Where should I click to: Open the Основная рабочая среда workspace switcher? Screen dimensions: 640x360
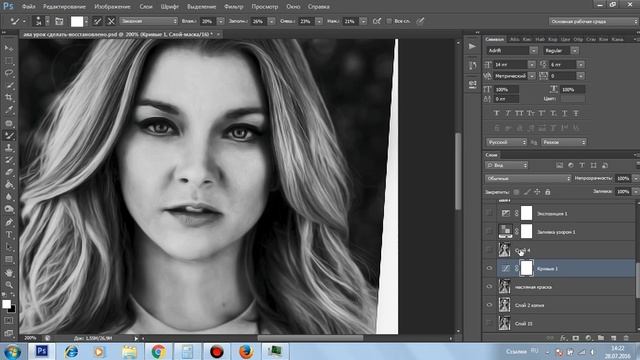pyautogui.click(x=593, y=21)
